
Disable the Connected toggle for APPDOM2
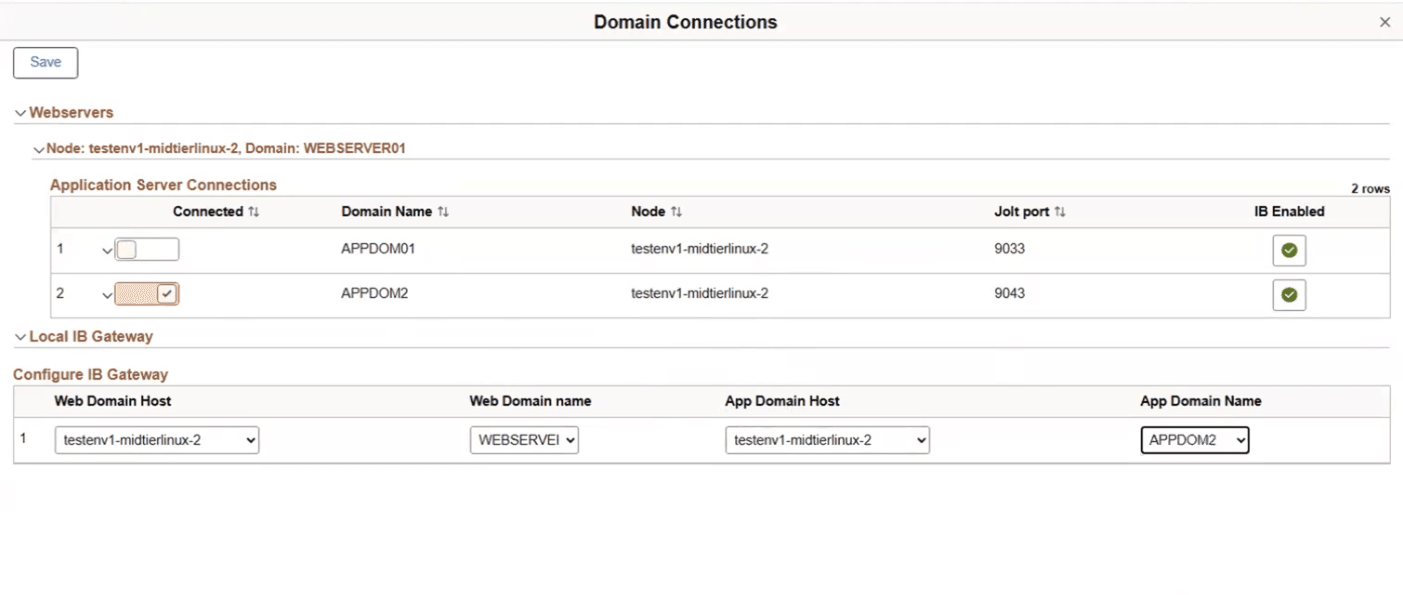click(x=147, y=293)
